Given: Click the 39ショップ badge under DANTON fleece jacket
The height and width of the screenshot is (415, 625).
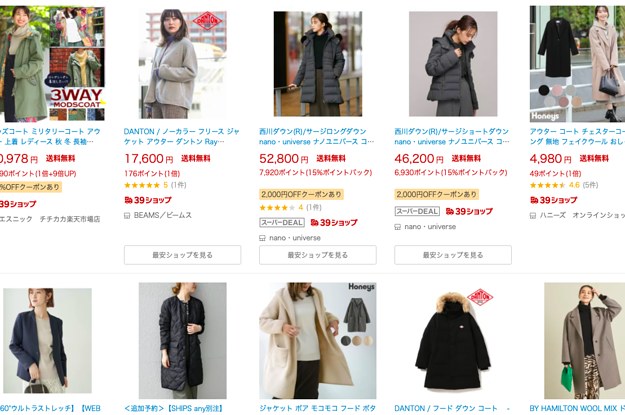Looking at the screenshot, I should [148, 200].
